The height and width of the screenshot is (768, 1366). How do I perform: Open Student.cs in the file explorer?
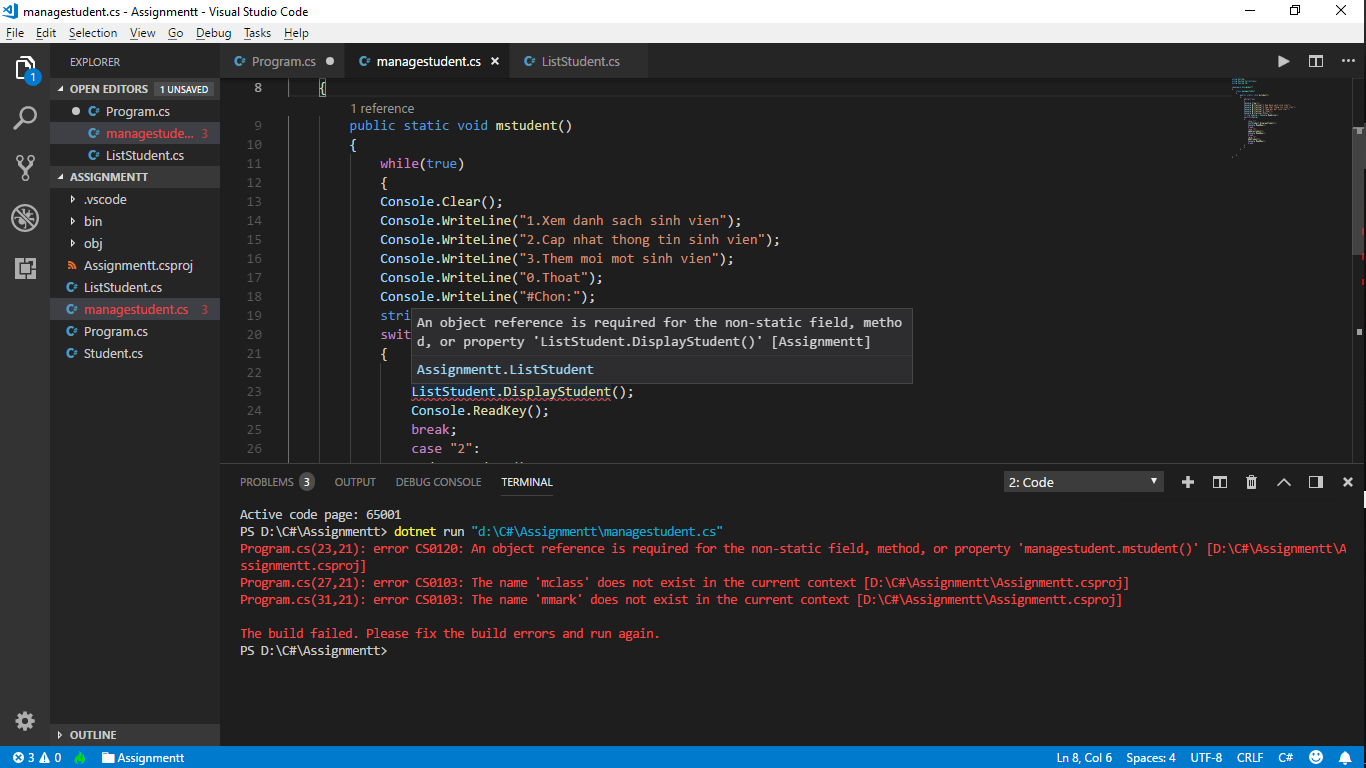113,353
